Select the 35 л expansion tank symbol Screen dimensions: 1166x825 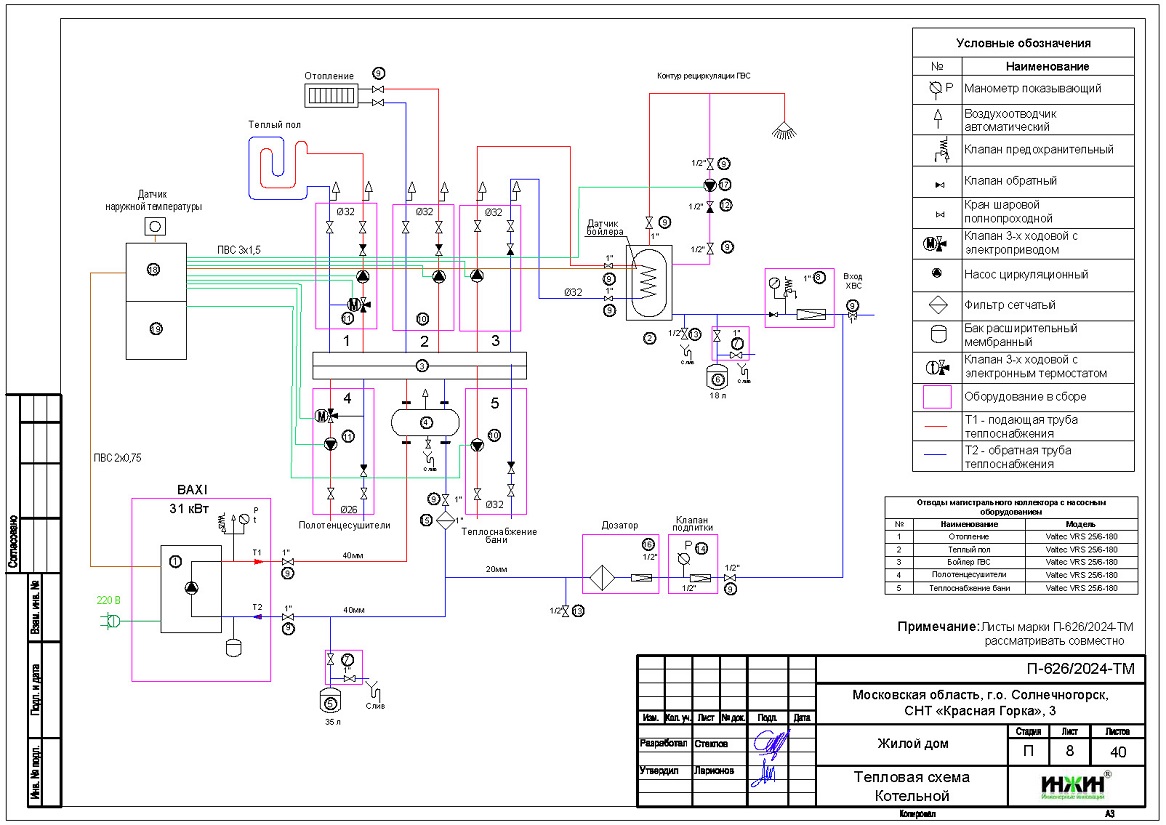coord(332,703)
